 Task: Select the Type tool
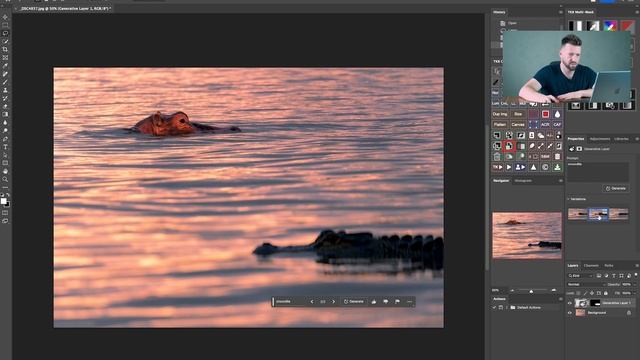(x=5, y=147)
